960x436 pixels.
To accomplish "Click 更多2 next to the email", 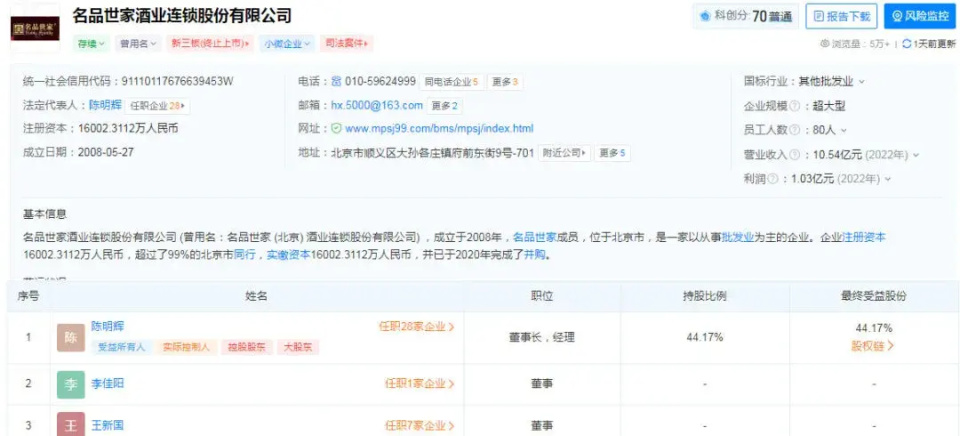I will click(444, 106).
